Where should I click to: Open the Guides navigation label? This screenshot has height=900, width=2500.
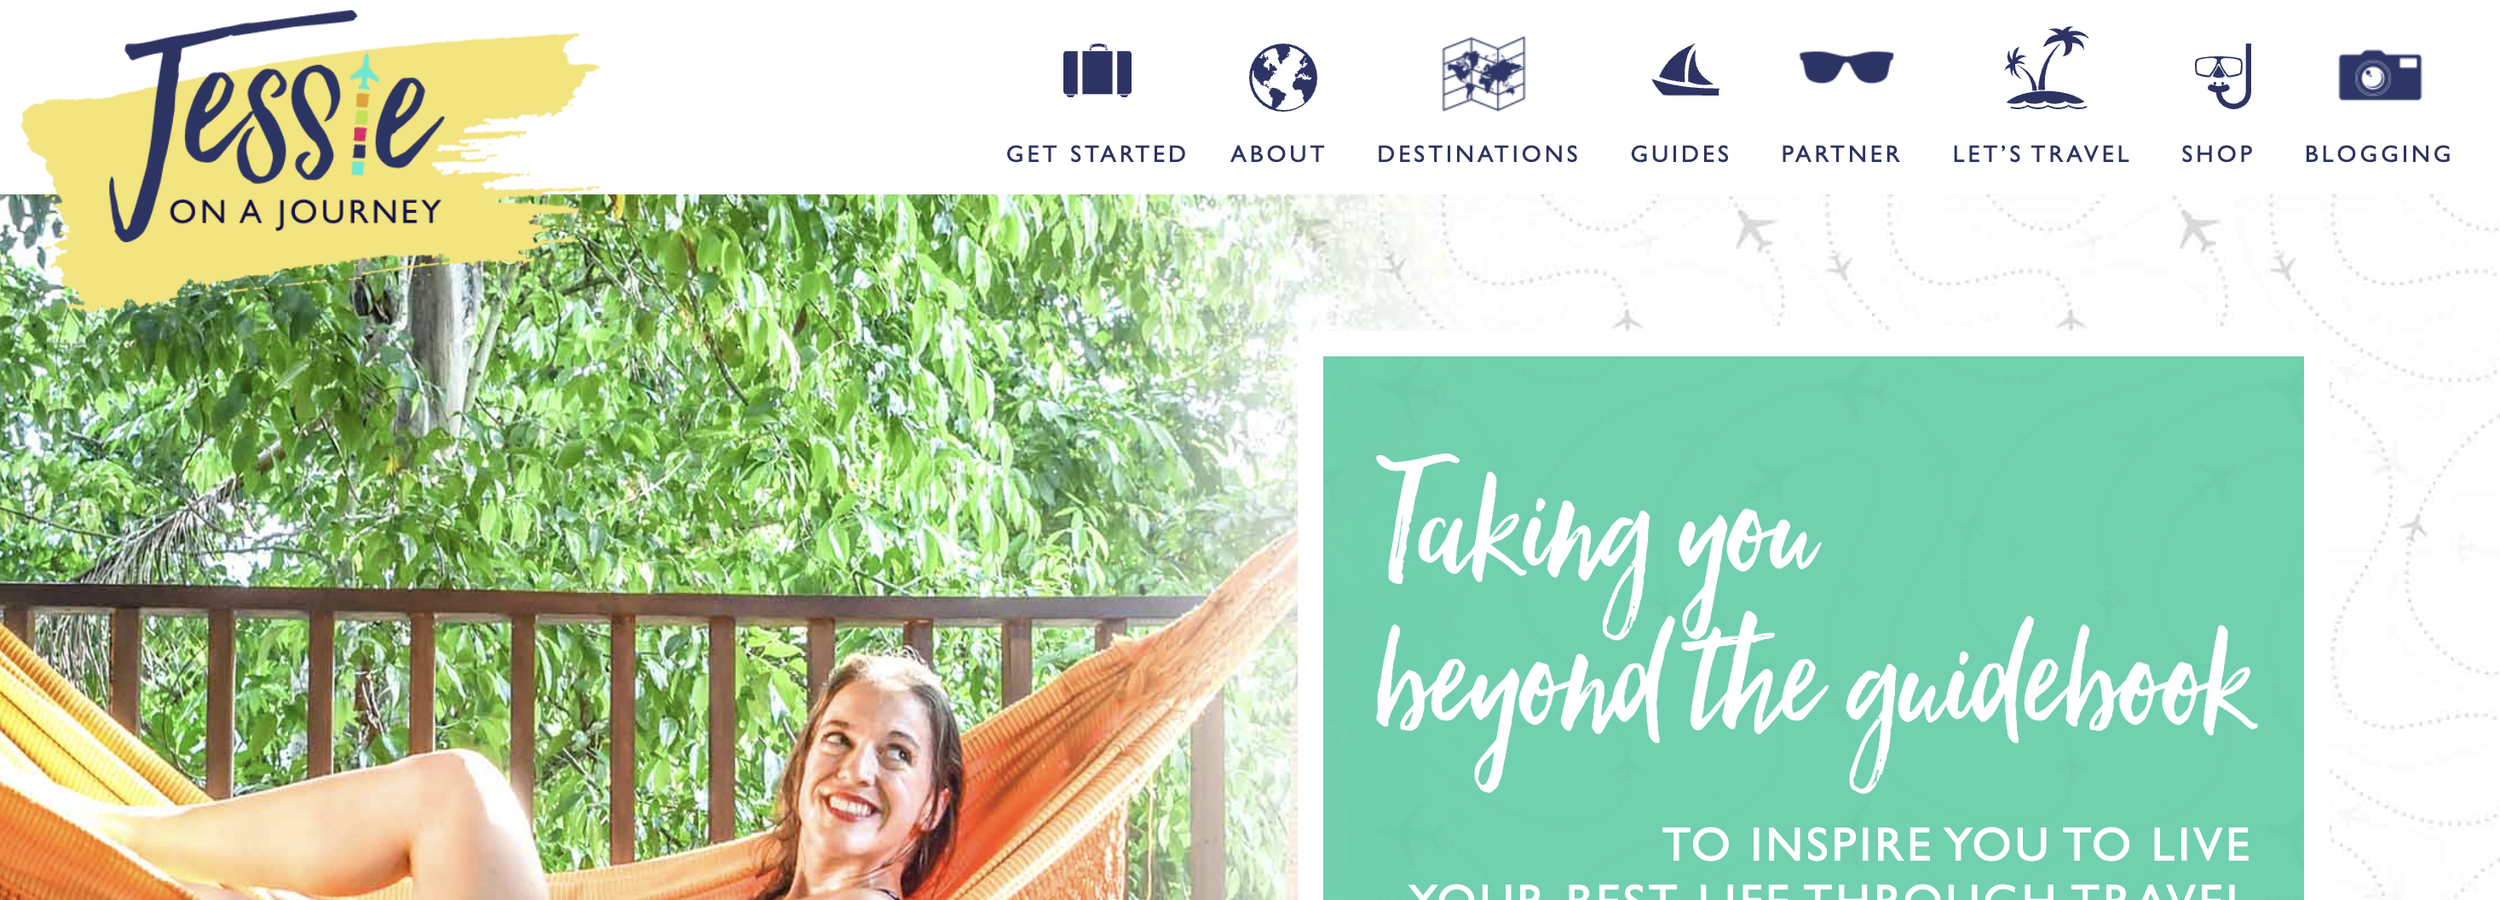point(1680,154)
